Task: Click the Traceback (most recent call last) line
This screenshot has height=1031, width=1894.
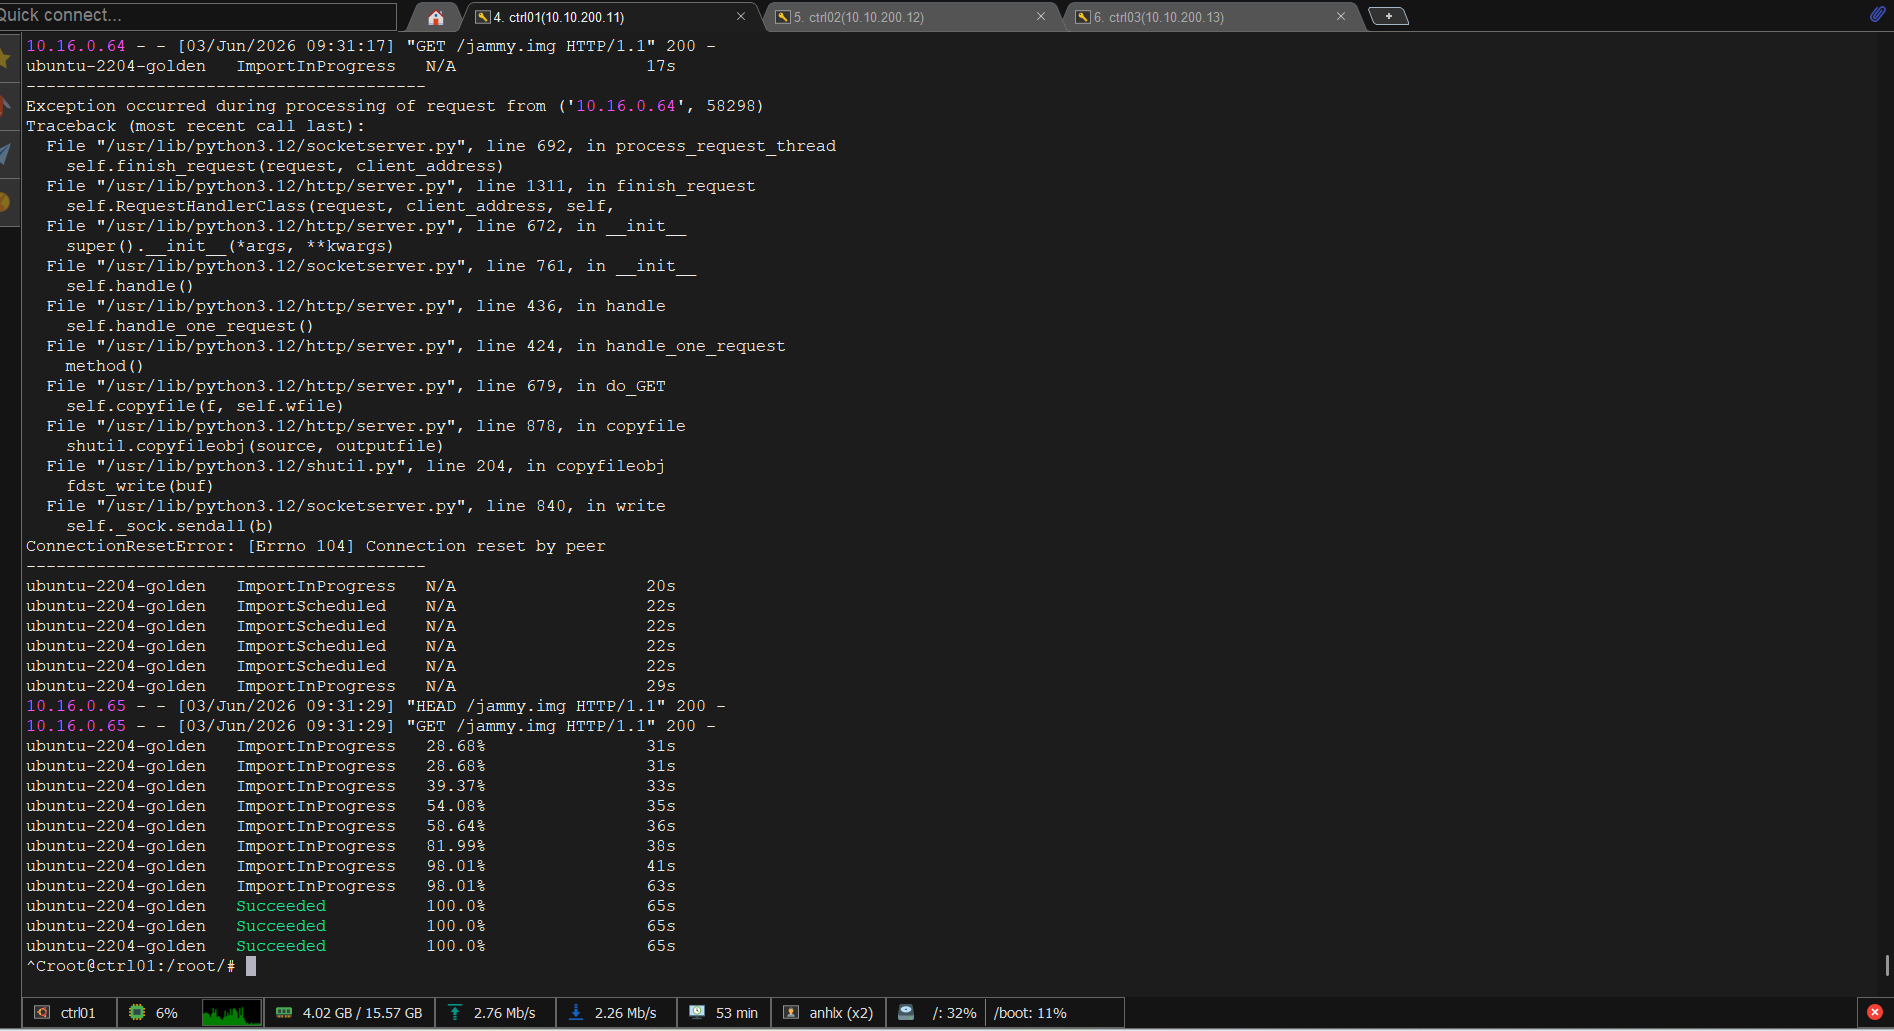Action: coord(196,126)
